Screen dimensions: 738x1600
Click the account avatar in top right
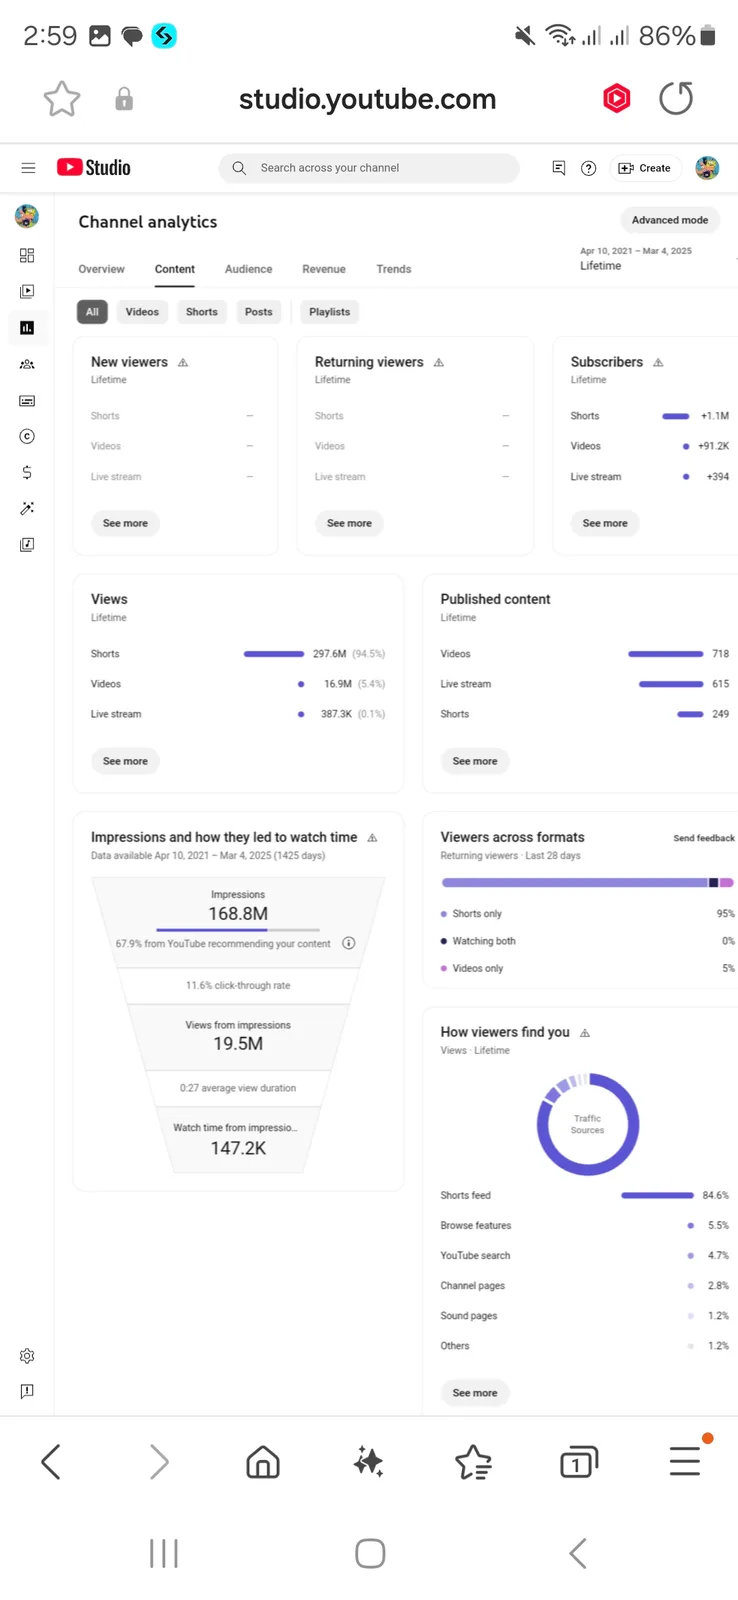point(707,168)
